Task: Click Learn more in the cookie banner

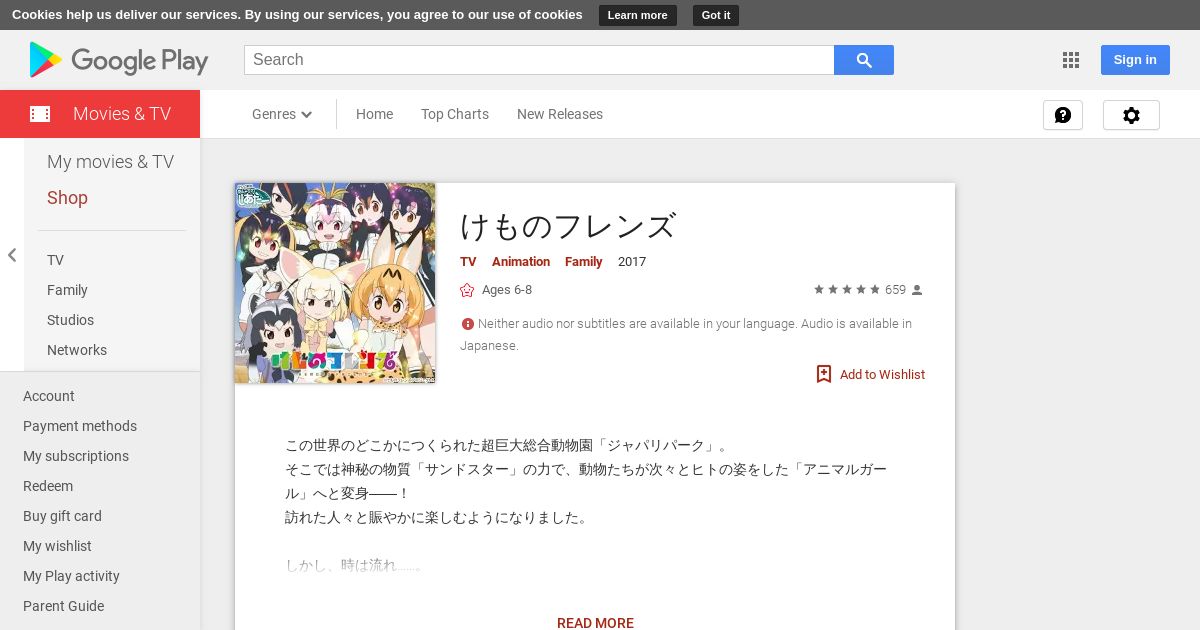Action: click(x=637, y=15)
